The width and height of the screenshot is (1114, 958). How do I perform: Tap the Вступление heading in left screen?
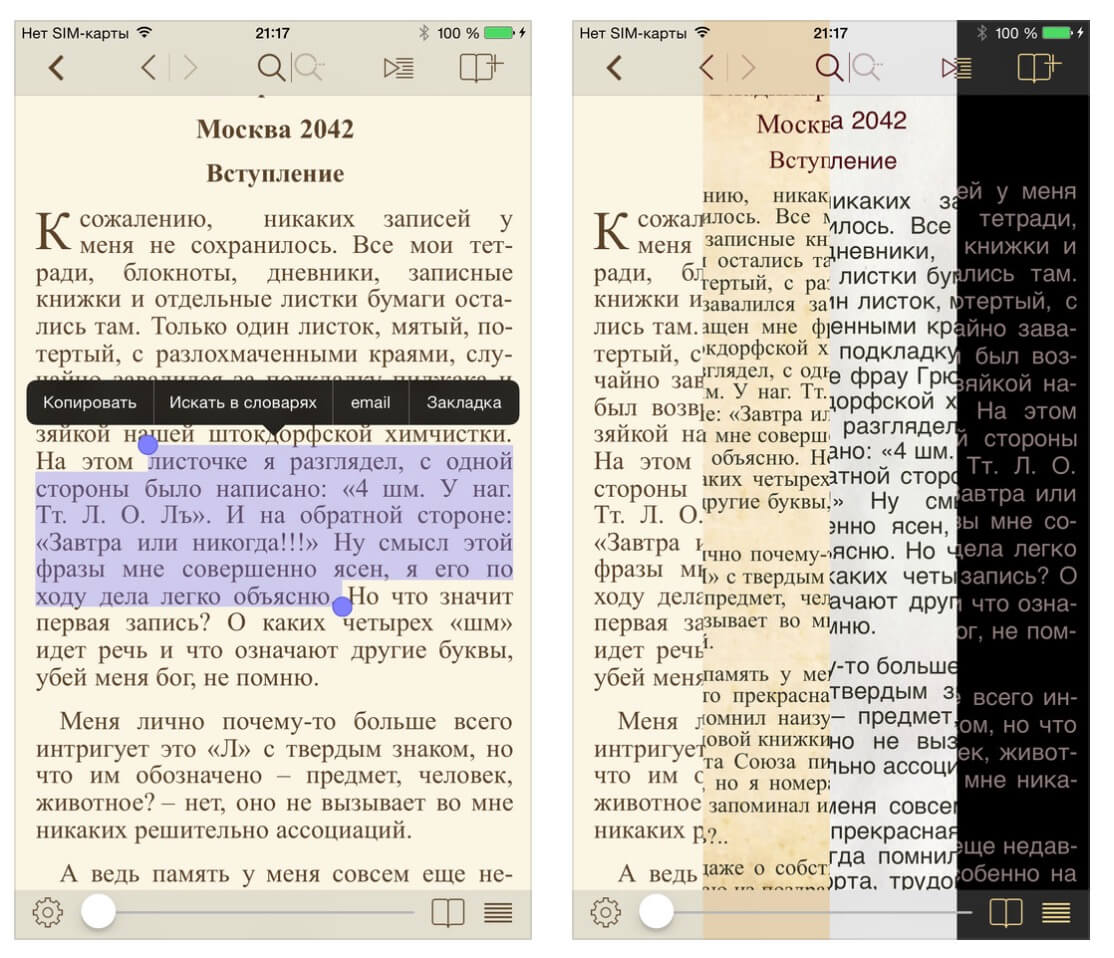(x=275, y=173)
